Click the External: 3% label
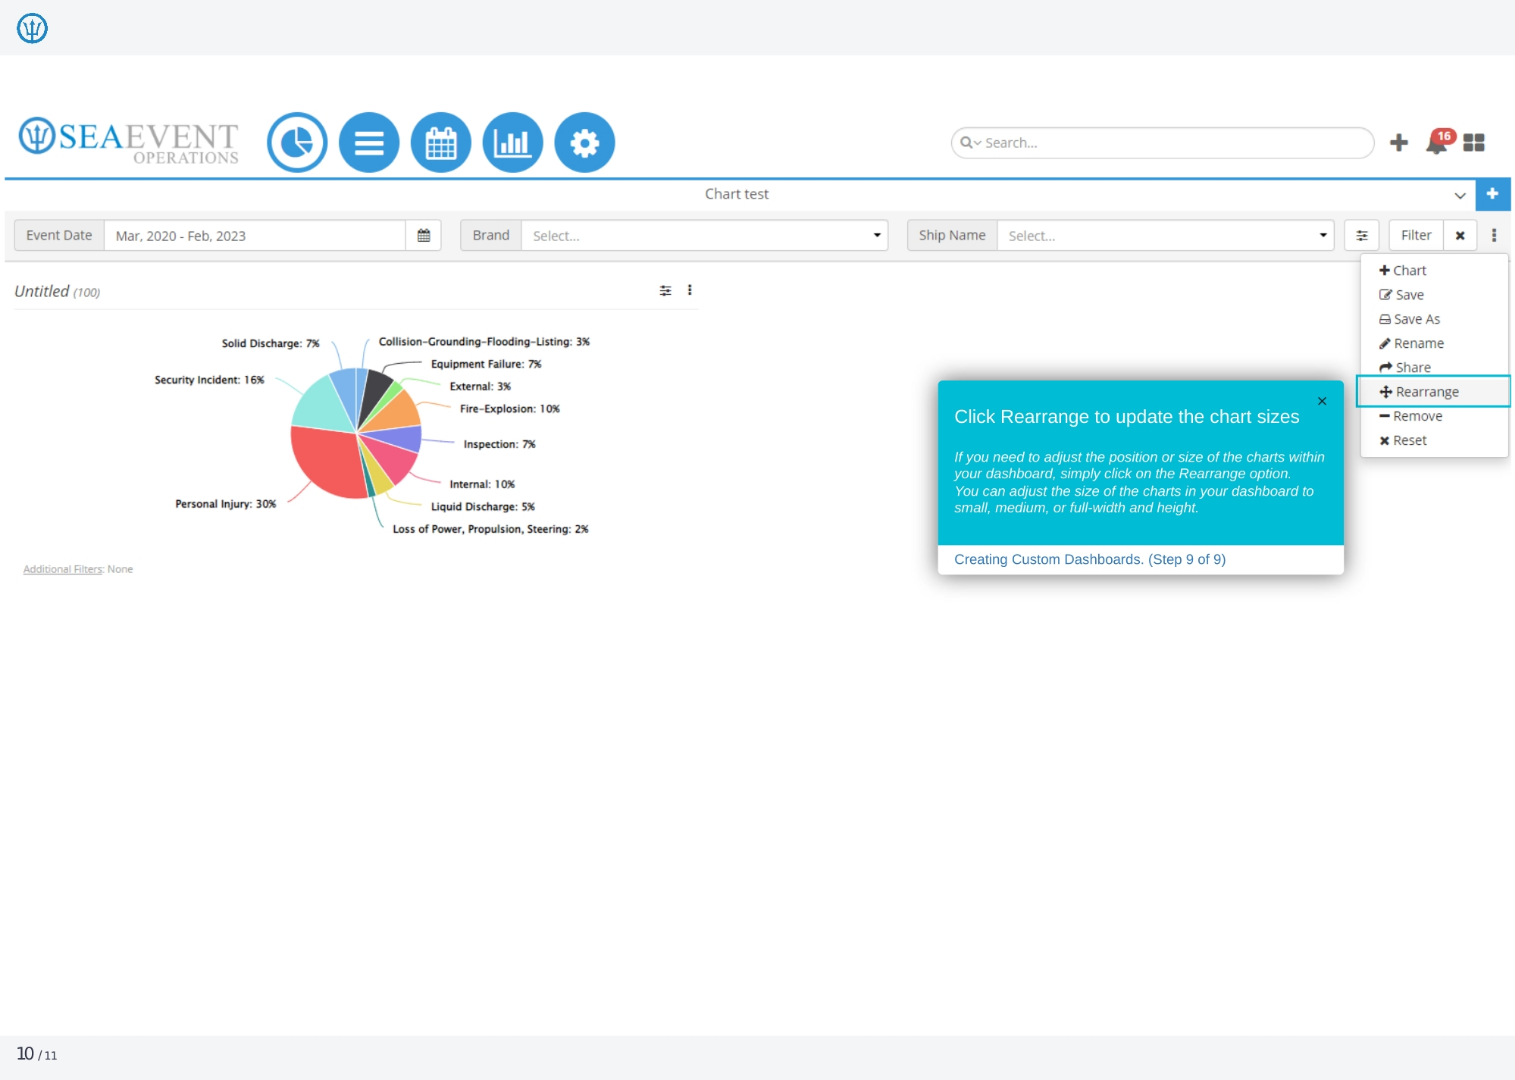 point(480,386)
